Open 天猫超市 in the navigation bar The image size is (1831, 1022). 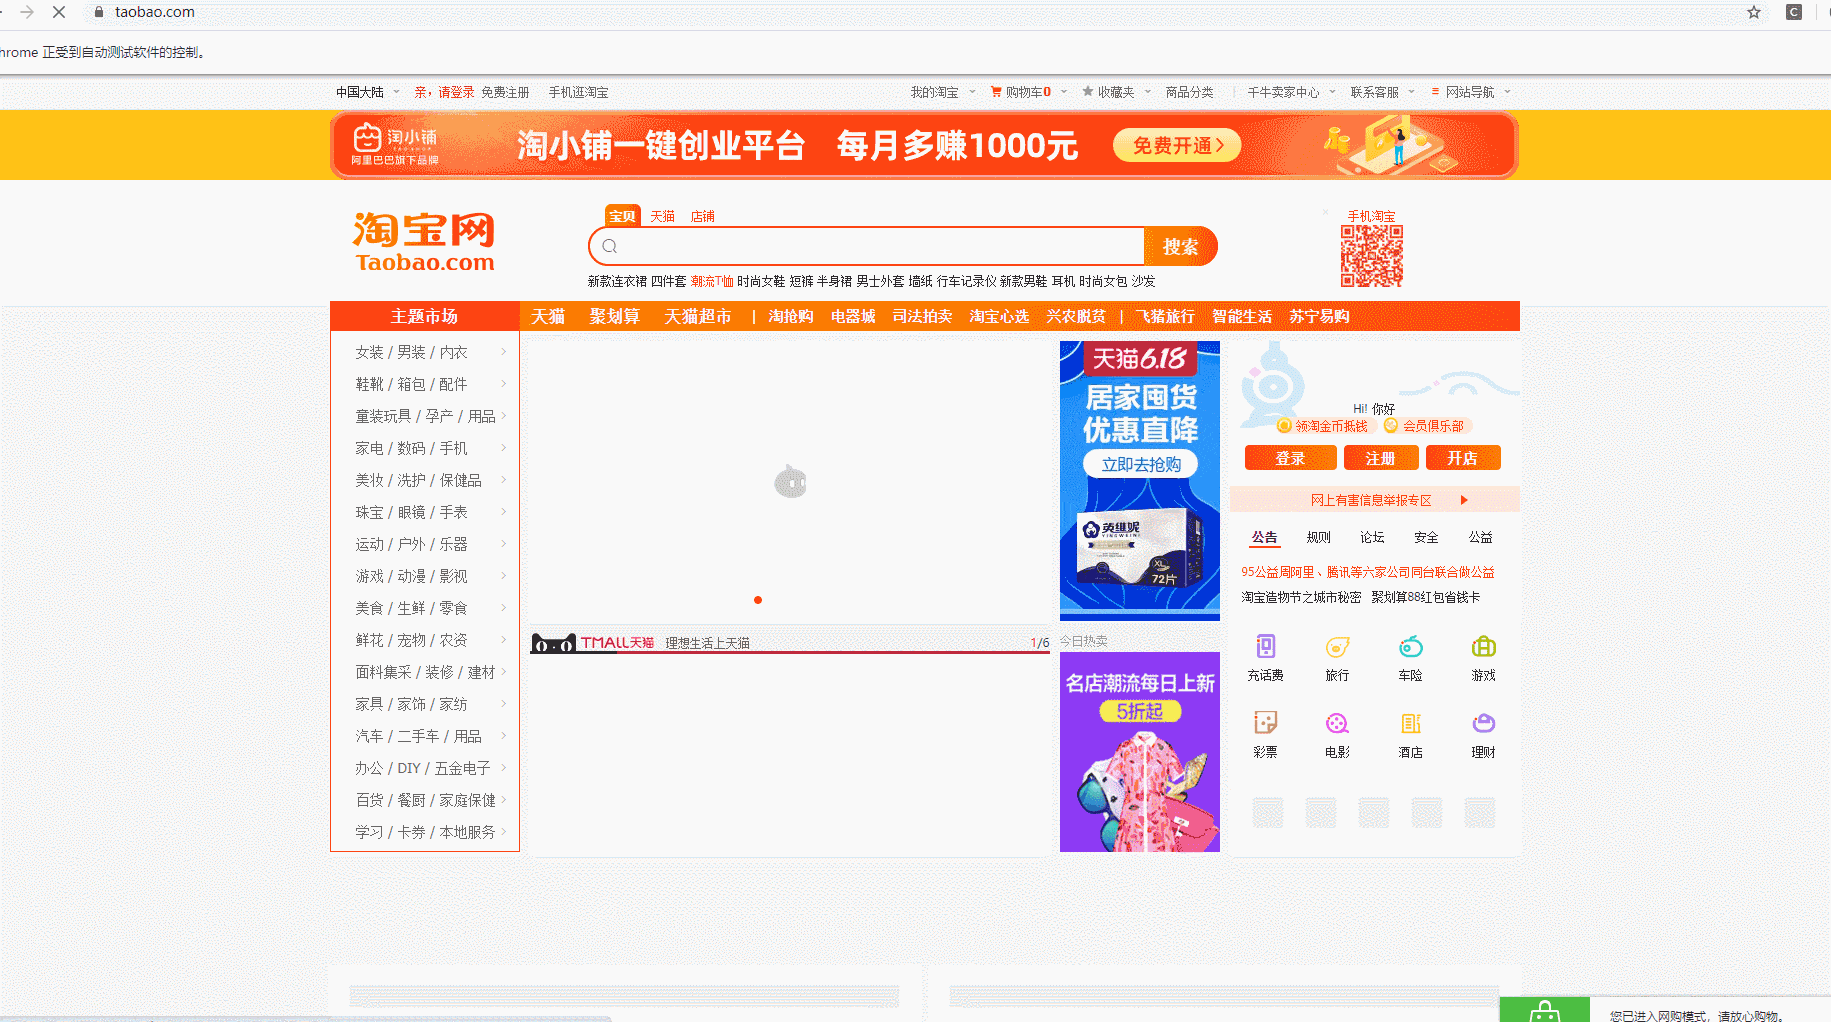[698, 316]
